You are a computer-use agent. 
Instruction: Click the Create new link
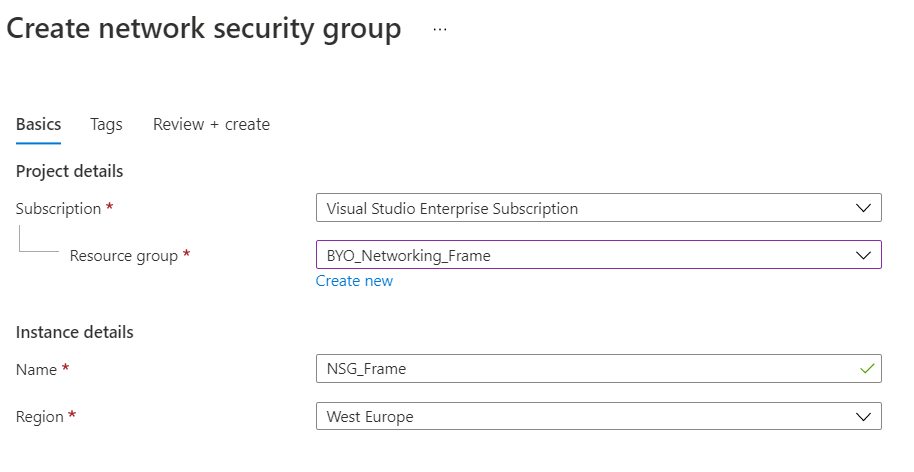tap(354, 281)
